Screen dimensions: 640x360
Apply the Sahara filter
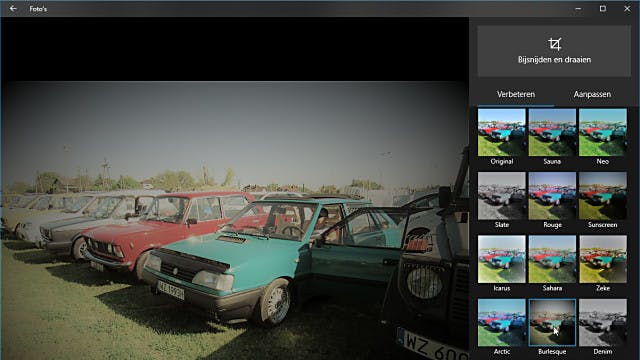(x=552, y=259)
